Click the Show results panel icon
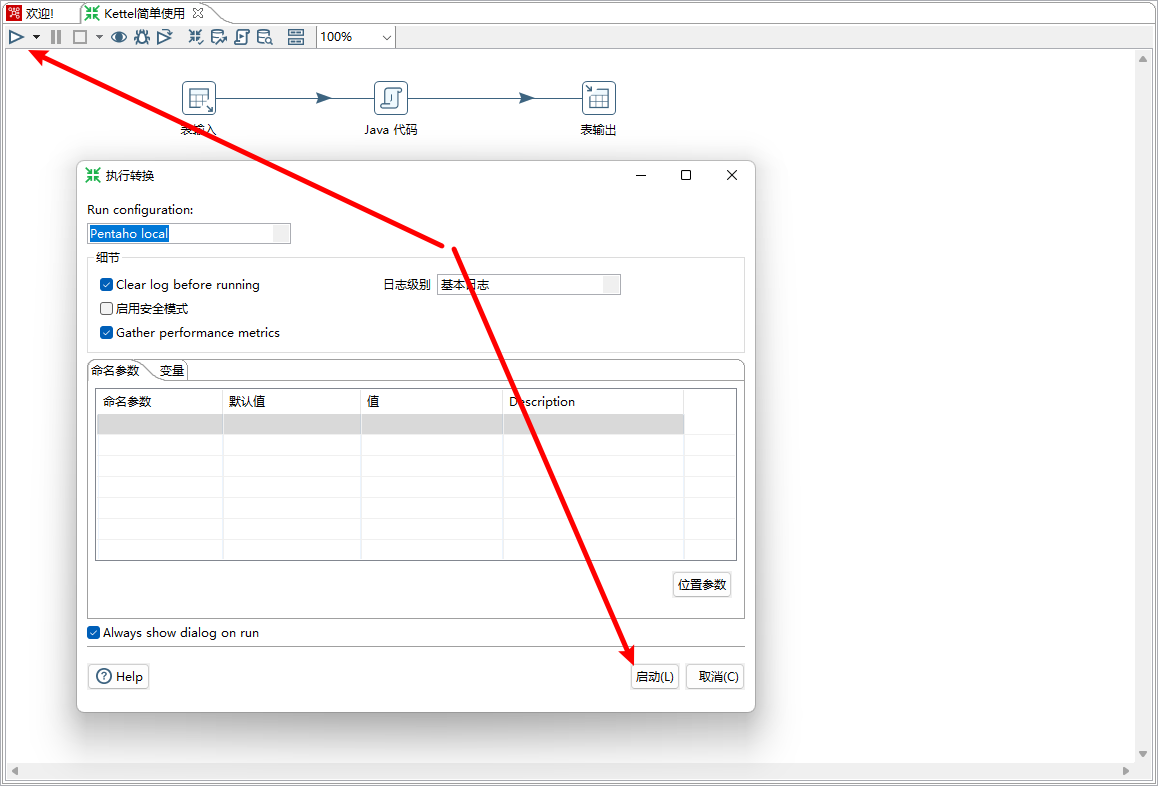1158x786 pixels. click(x=296, y=37)
